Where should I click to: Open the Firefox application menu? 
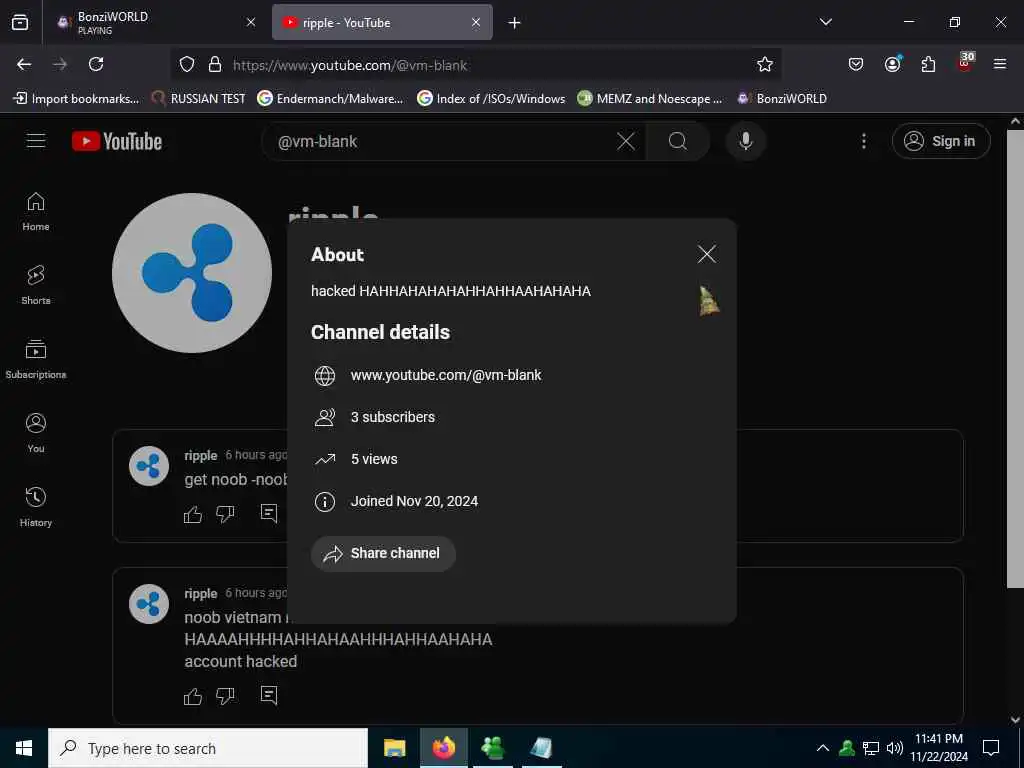[1000, 64]
